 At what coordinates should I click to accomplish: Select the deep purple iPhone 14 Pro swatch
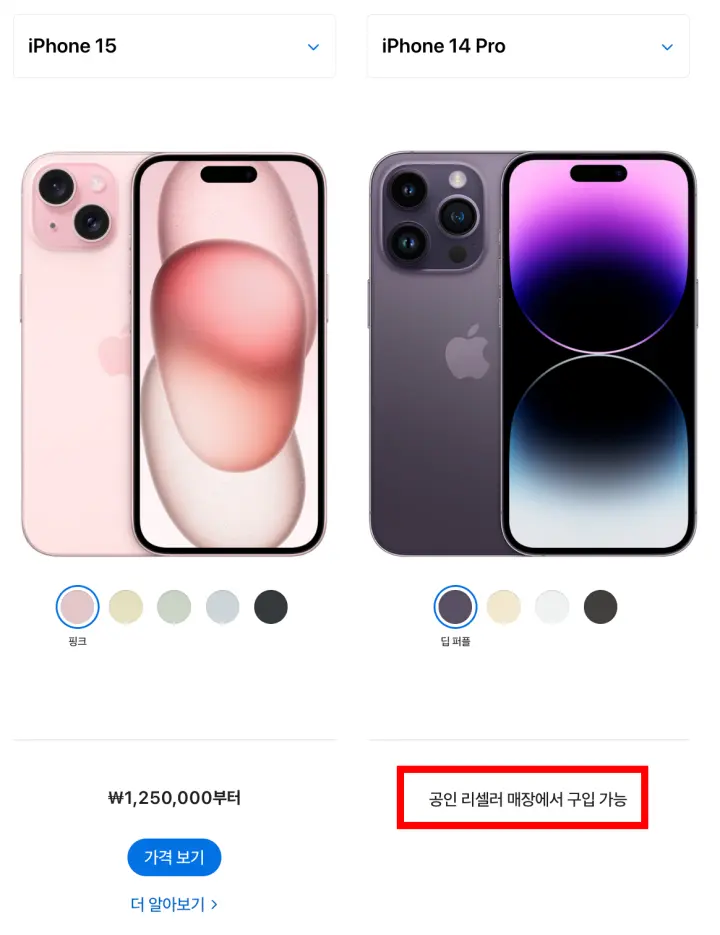pos(455,607)
